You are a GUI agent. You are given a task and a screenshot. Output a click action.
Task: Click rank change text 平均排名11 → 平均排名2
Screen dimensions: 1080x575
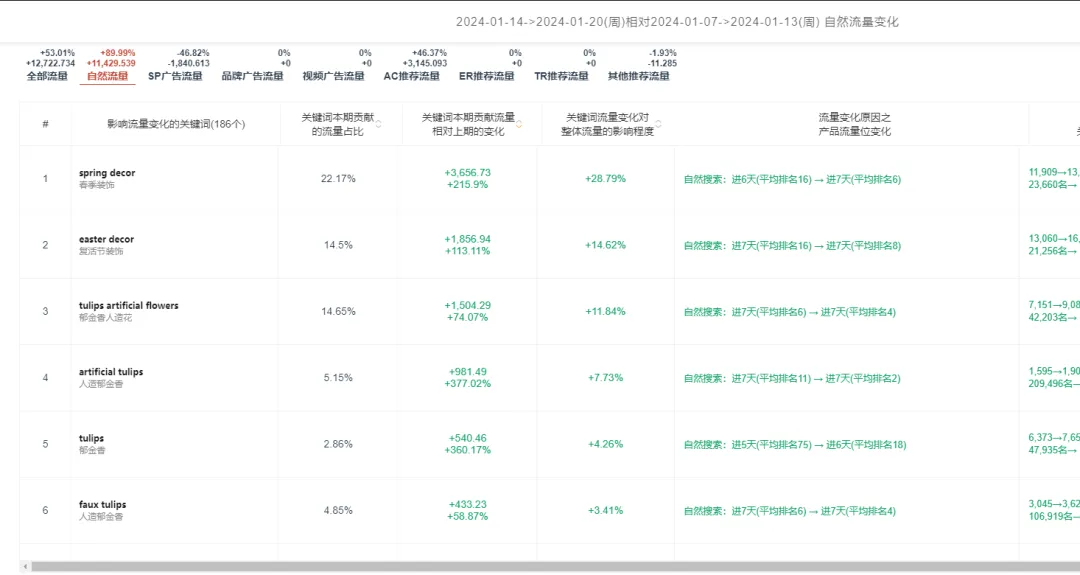[x=792, y=378]
